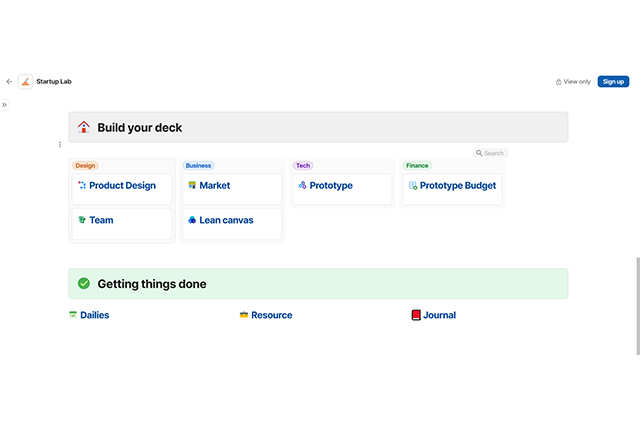This screenshot has width=640, height=426.
Task: Click the View only label
Action: point(577,82)
